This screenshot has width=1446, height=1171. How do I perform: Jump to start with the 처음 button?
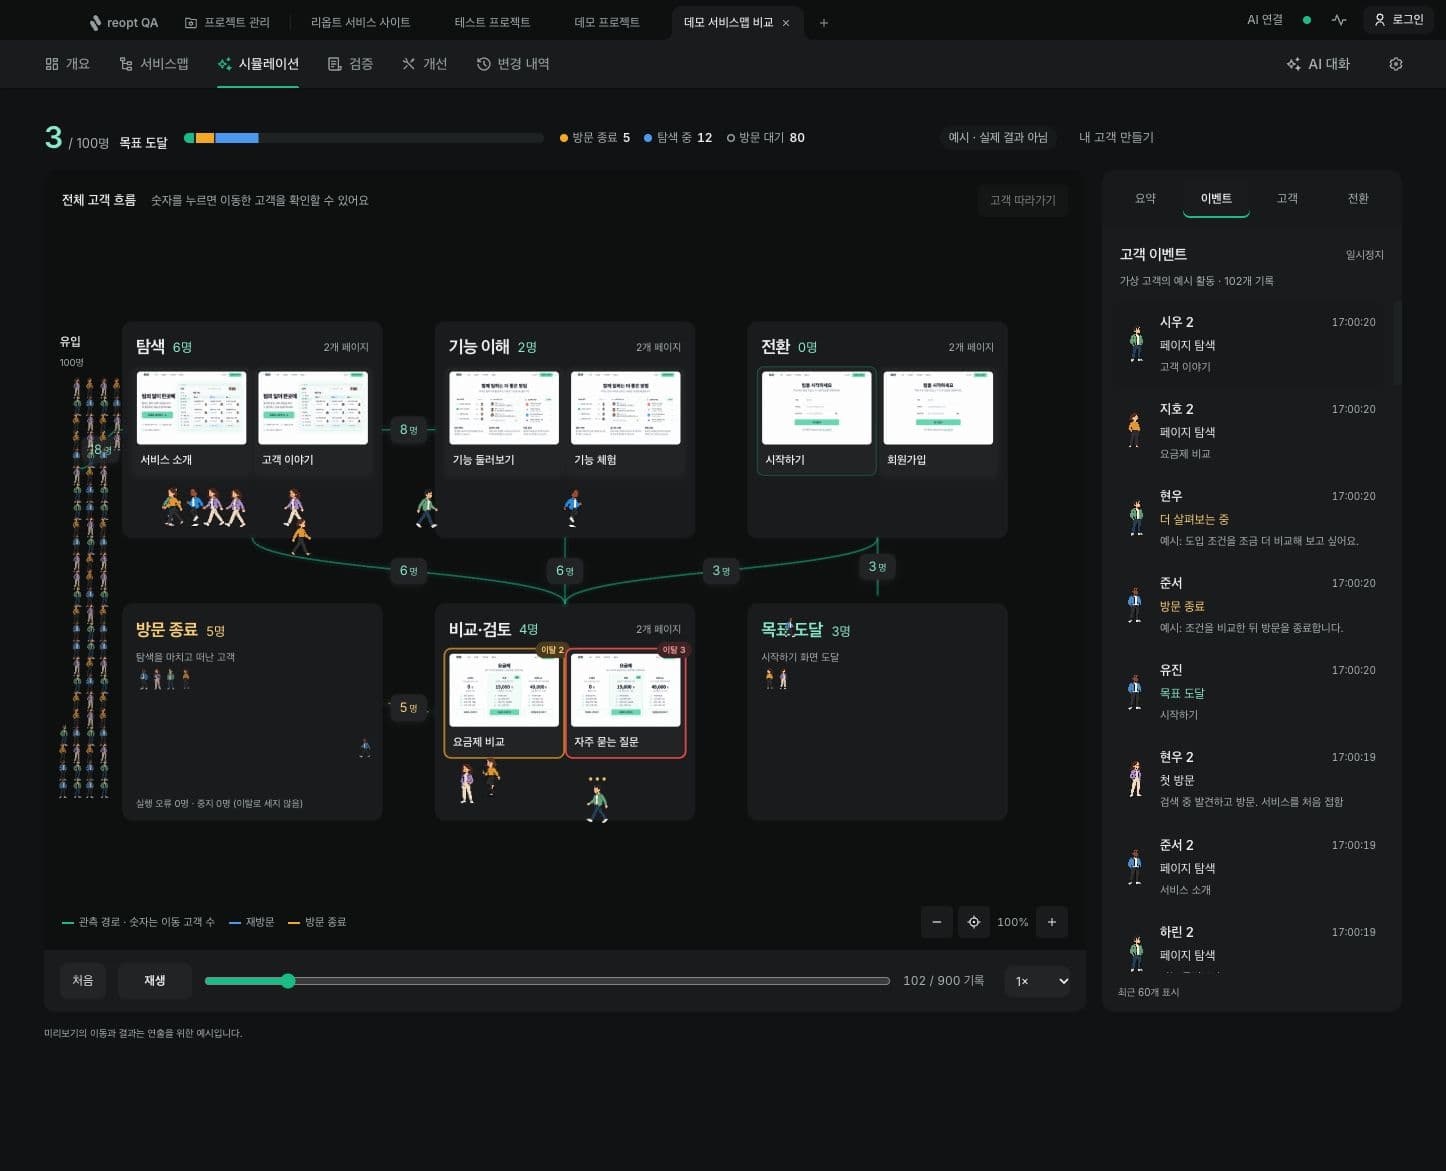point(83,981)
